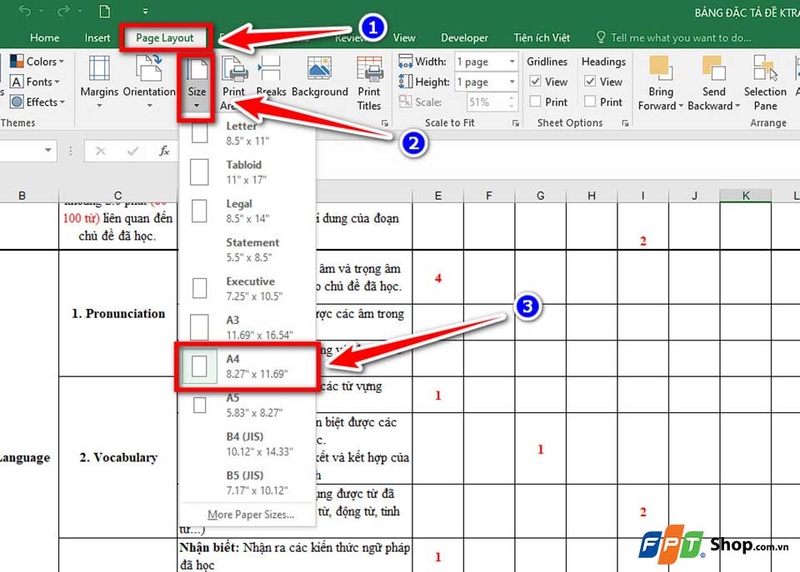800x572 pixels.
Task: Open the Sheet Options dialog launcher
Action: pyautogui.click(x=625, y=123)
